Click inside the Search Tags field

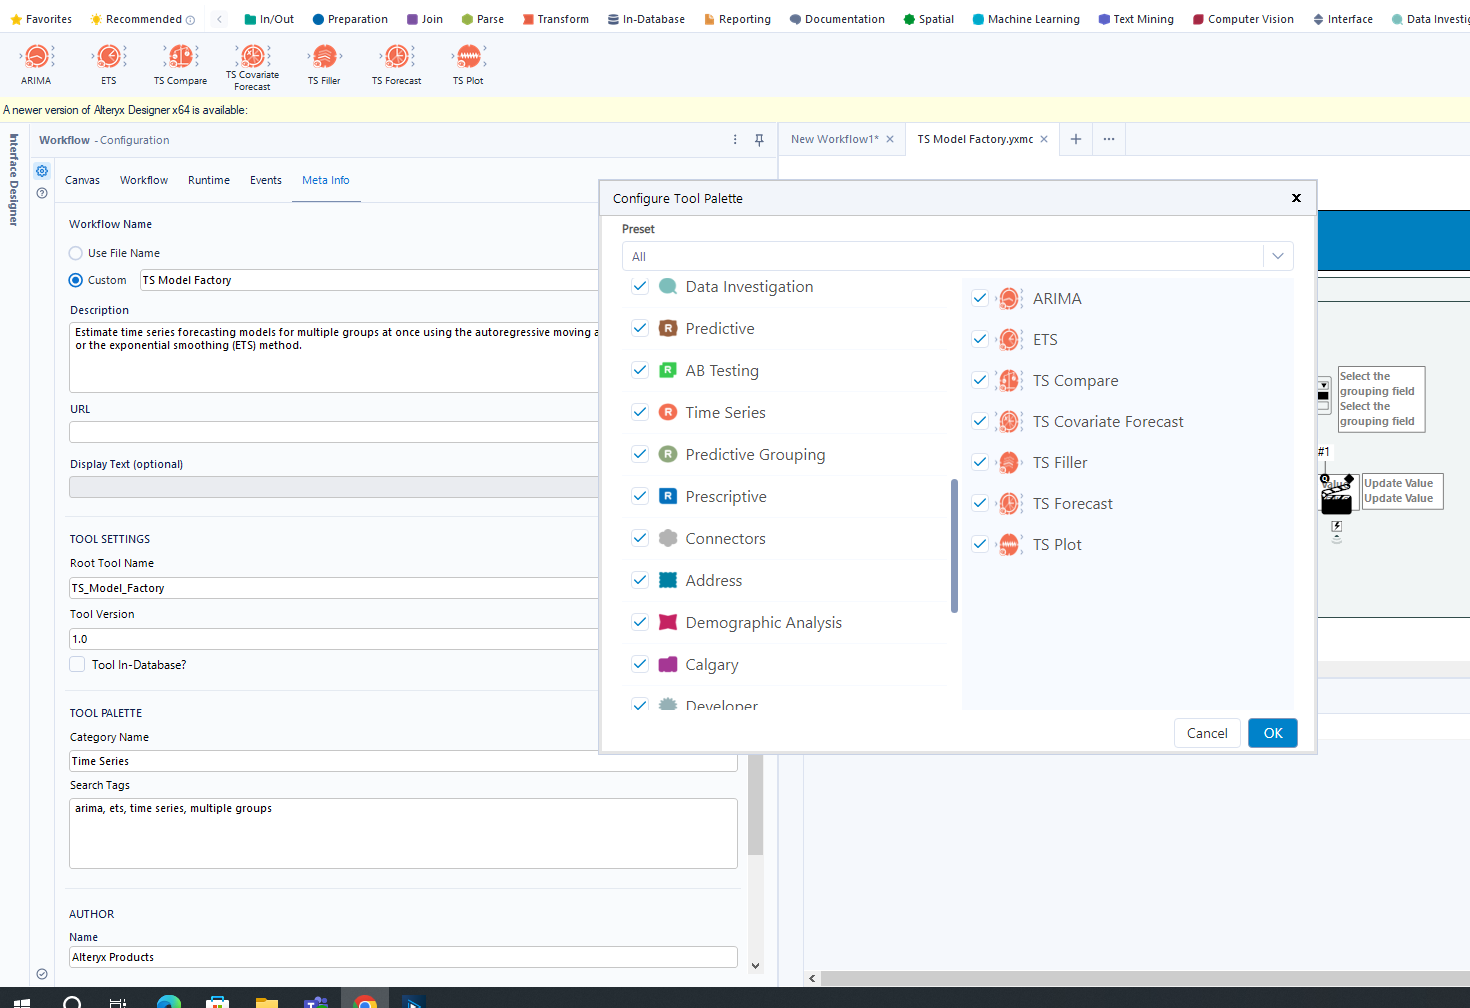pos(400,833)
